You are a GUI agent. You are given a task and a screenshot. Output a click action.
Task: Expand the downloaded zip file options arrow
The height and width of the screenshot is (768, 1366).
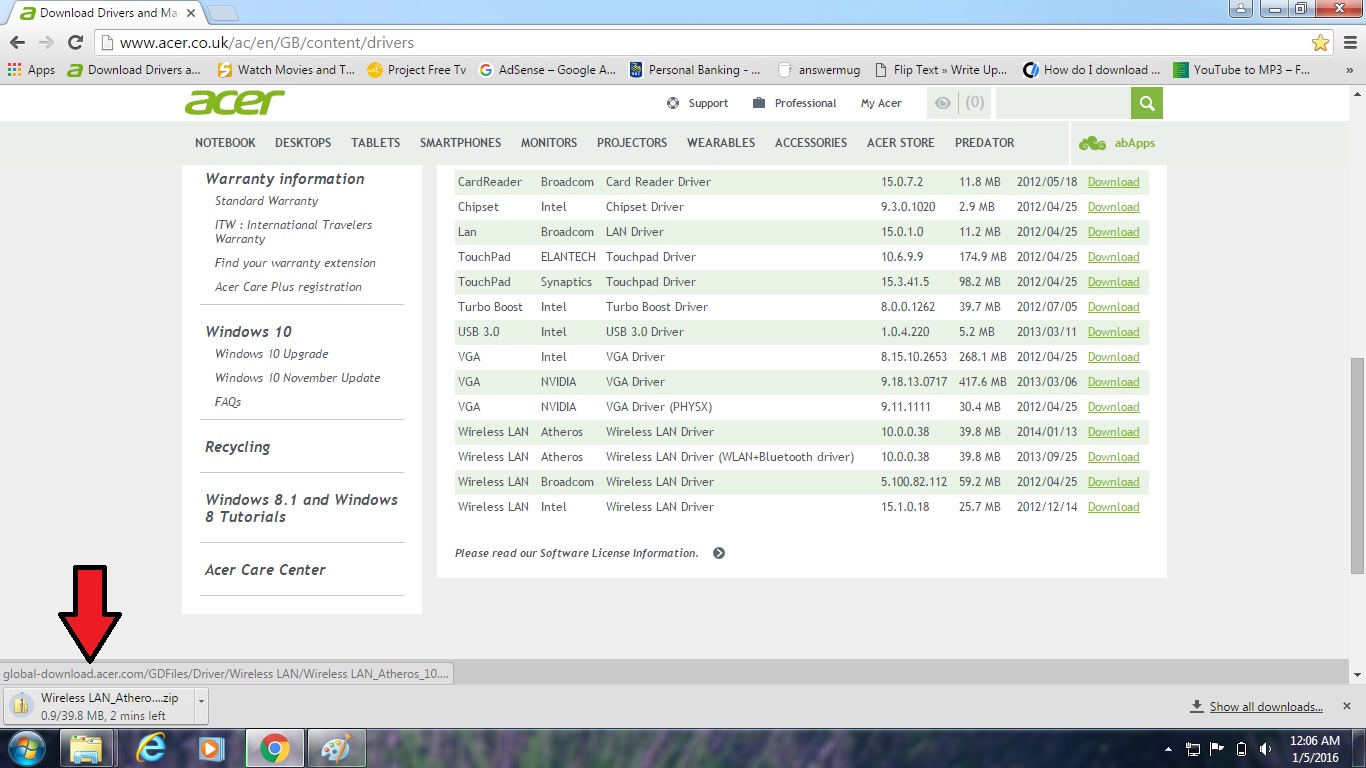[x=201, y=706]
